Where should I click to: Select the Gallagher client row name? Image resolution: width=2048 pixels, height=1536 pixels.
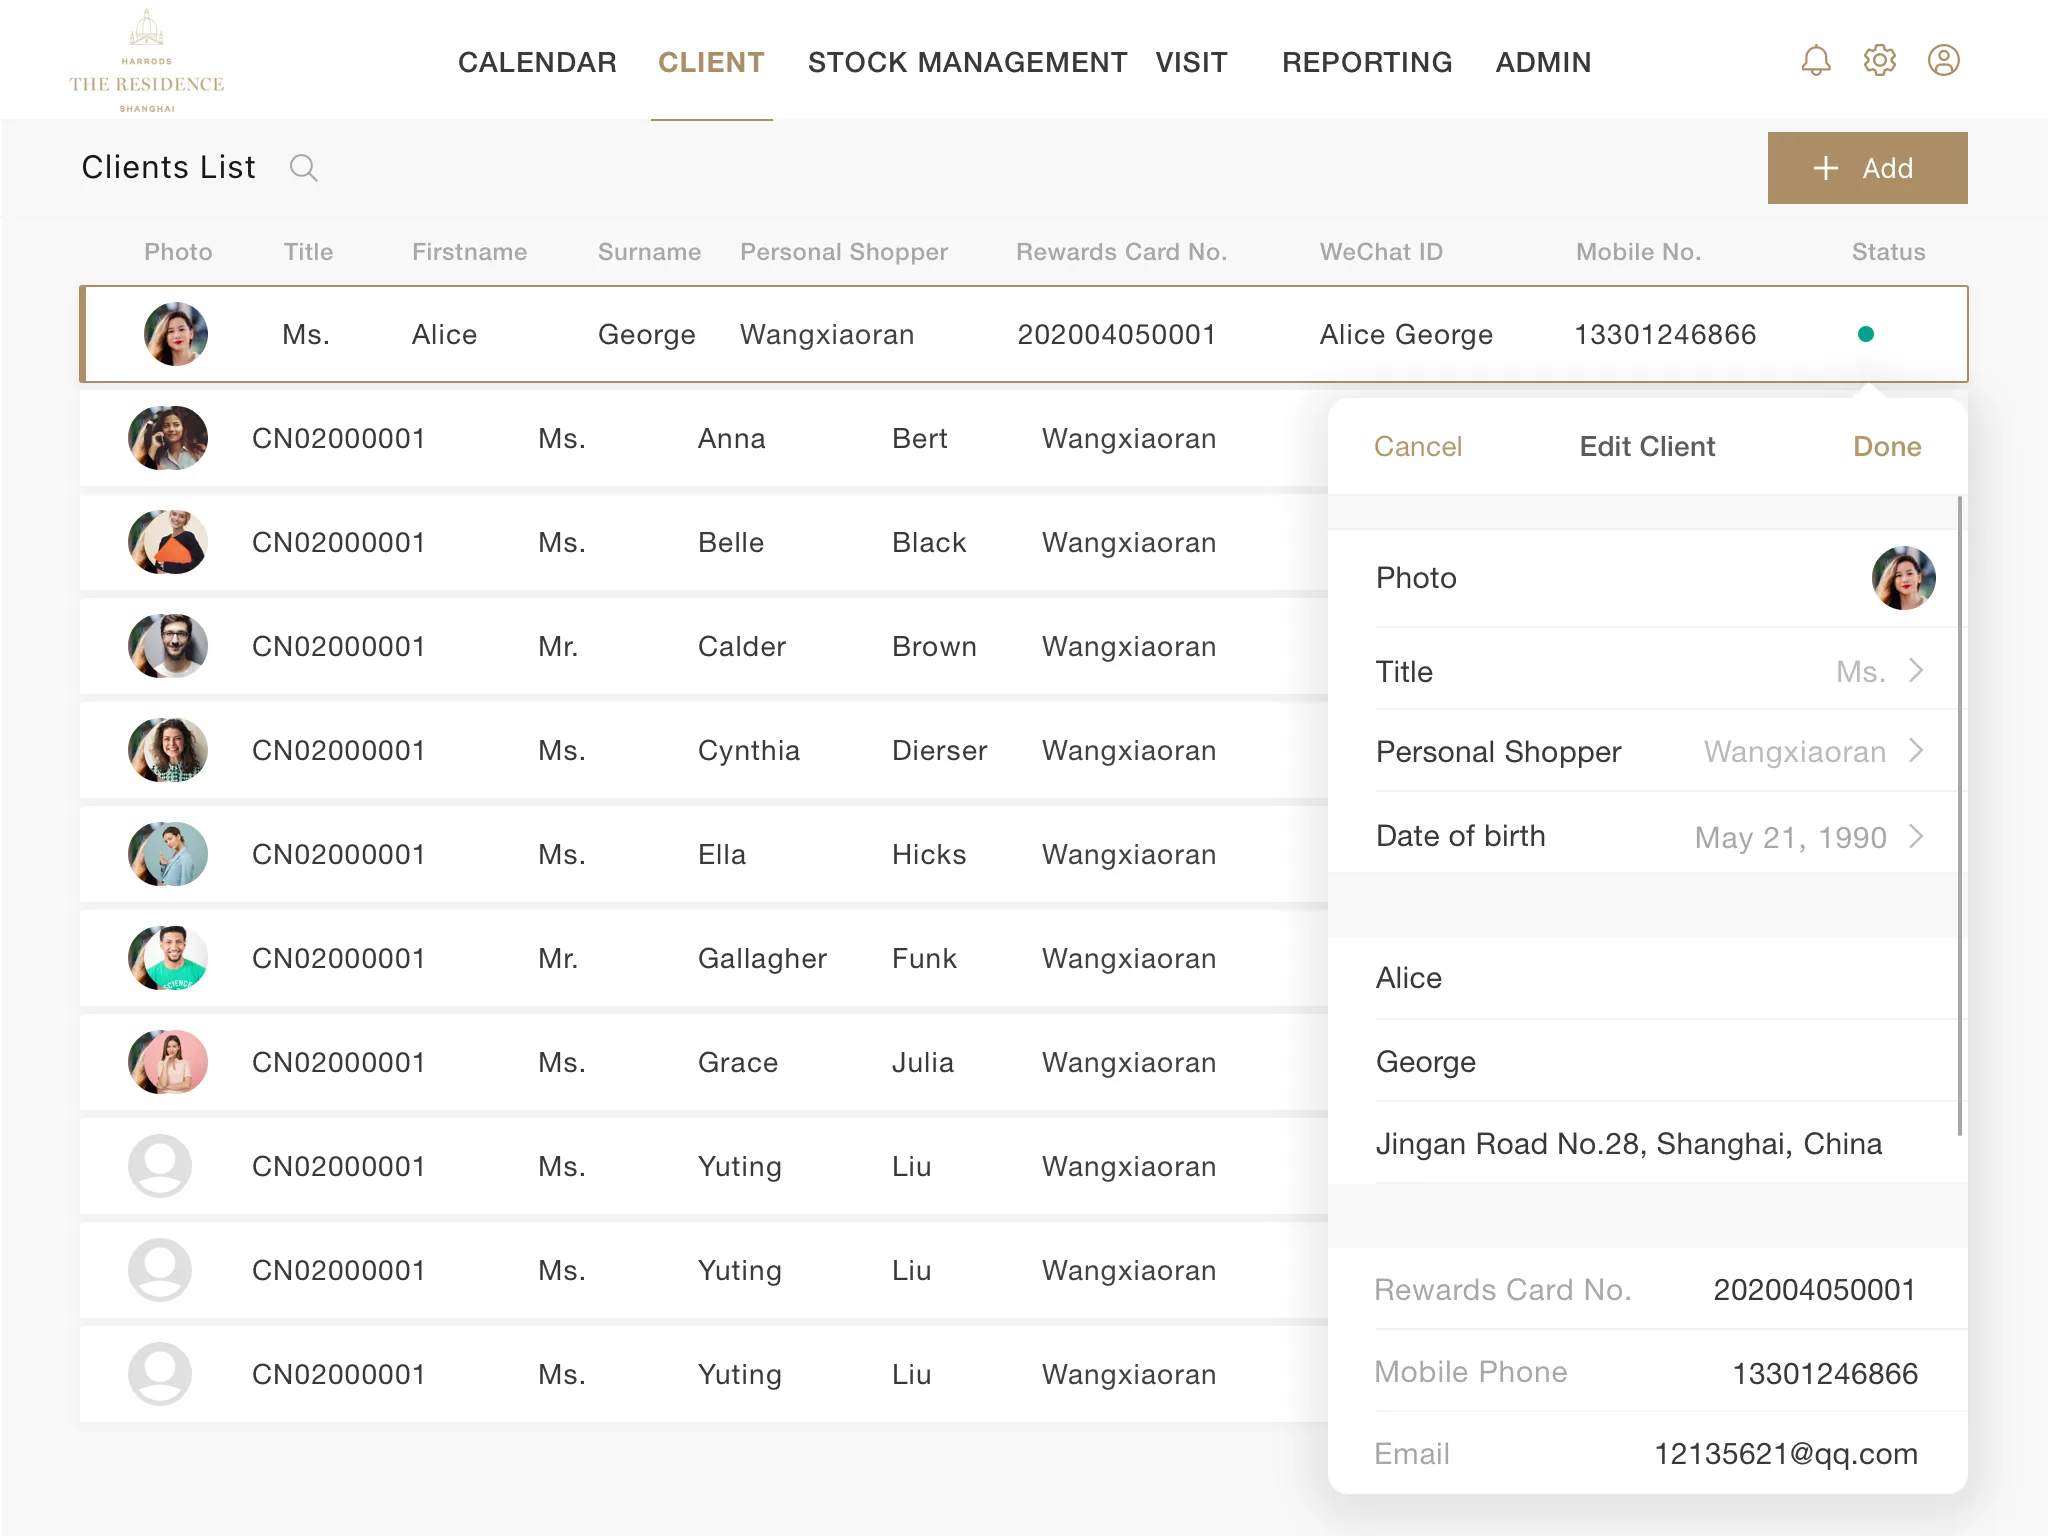762,958
